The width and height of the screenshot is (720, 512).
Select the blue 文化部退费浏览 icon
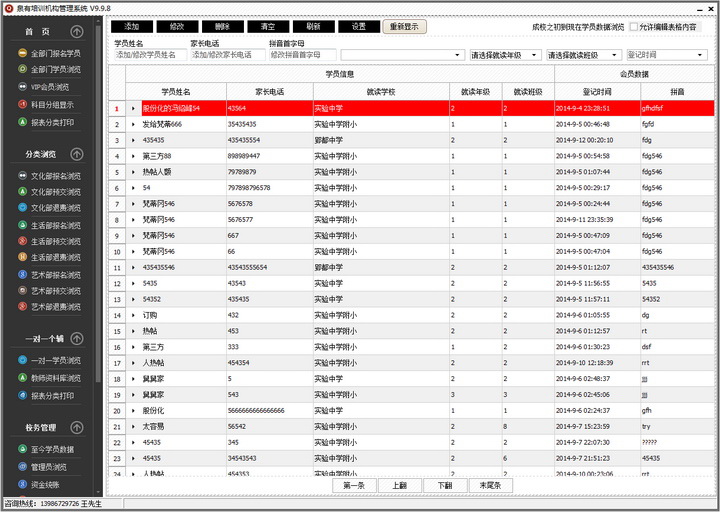[22, 207]
